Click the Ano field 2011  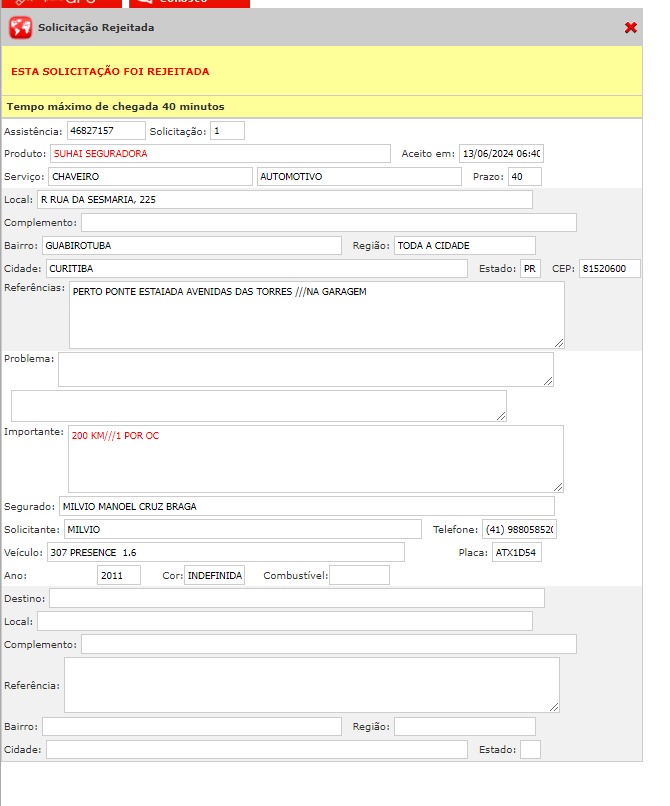(119, 575)
